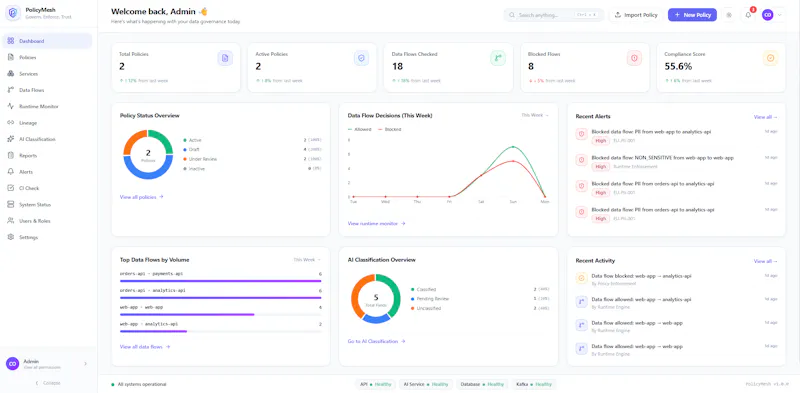Screen dimensions: 800x393
Task: Click View all data flows link
Action: 145,347
